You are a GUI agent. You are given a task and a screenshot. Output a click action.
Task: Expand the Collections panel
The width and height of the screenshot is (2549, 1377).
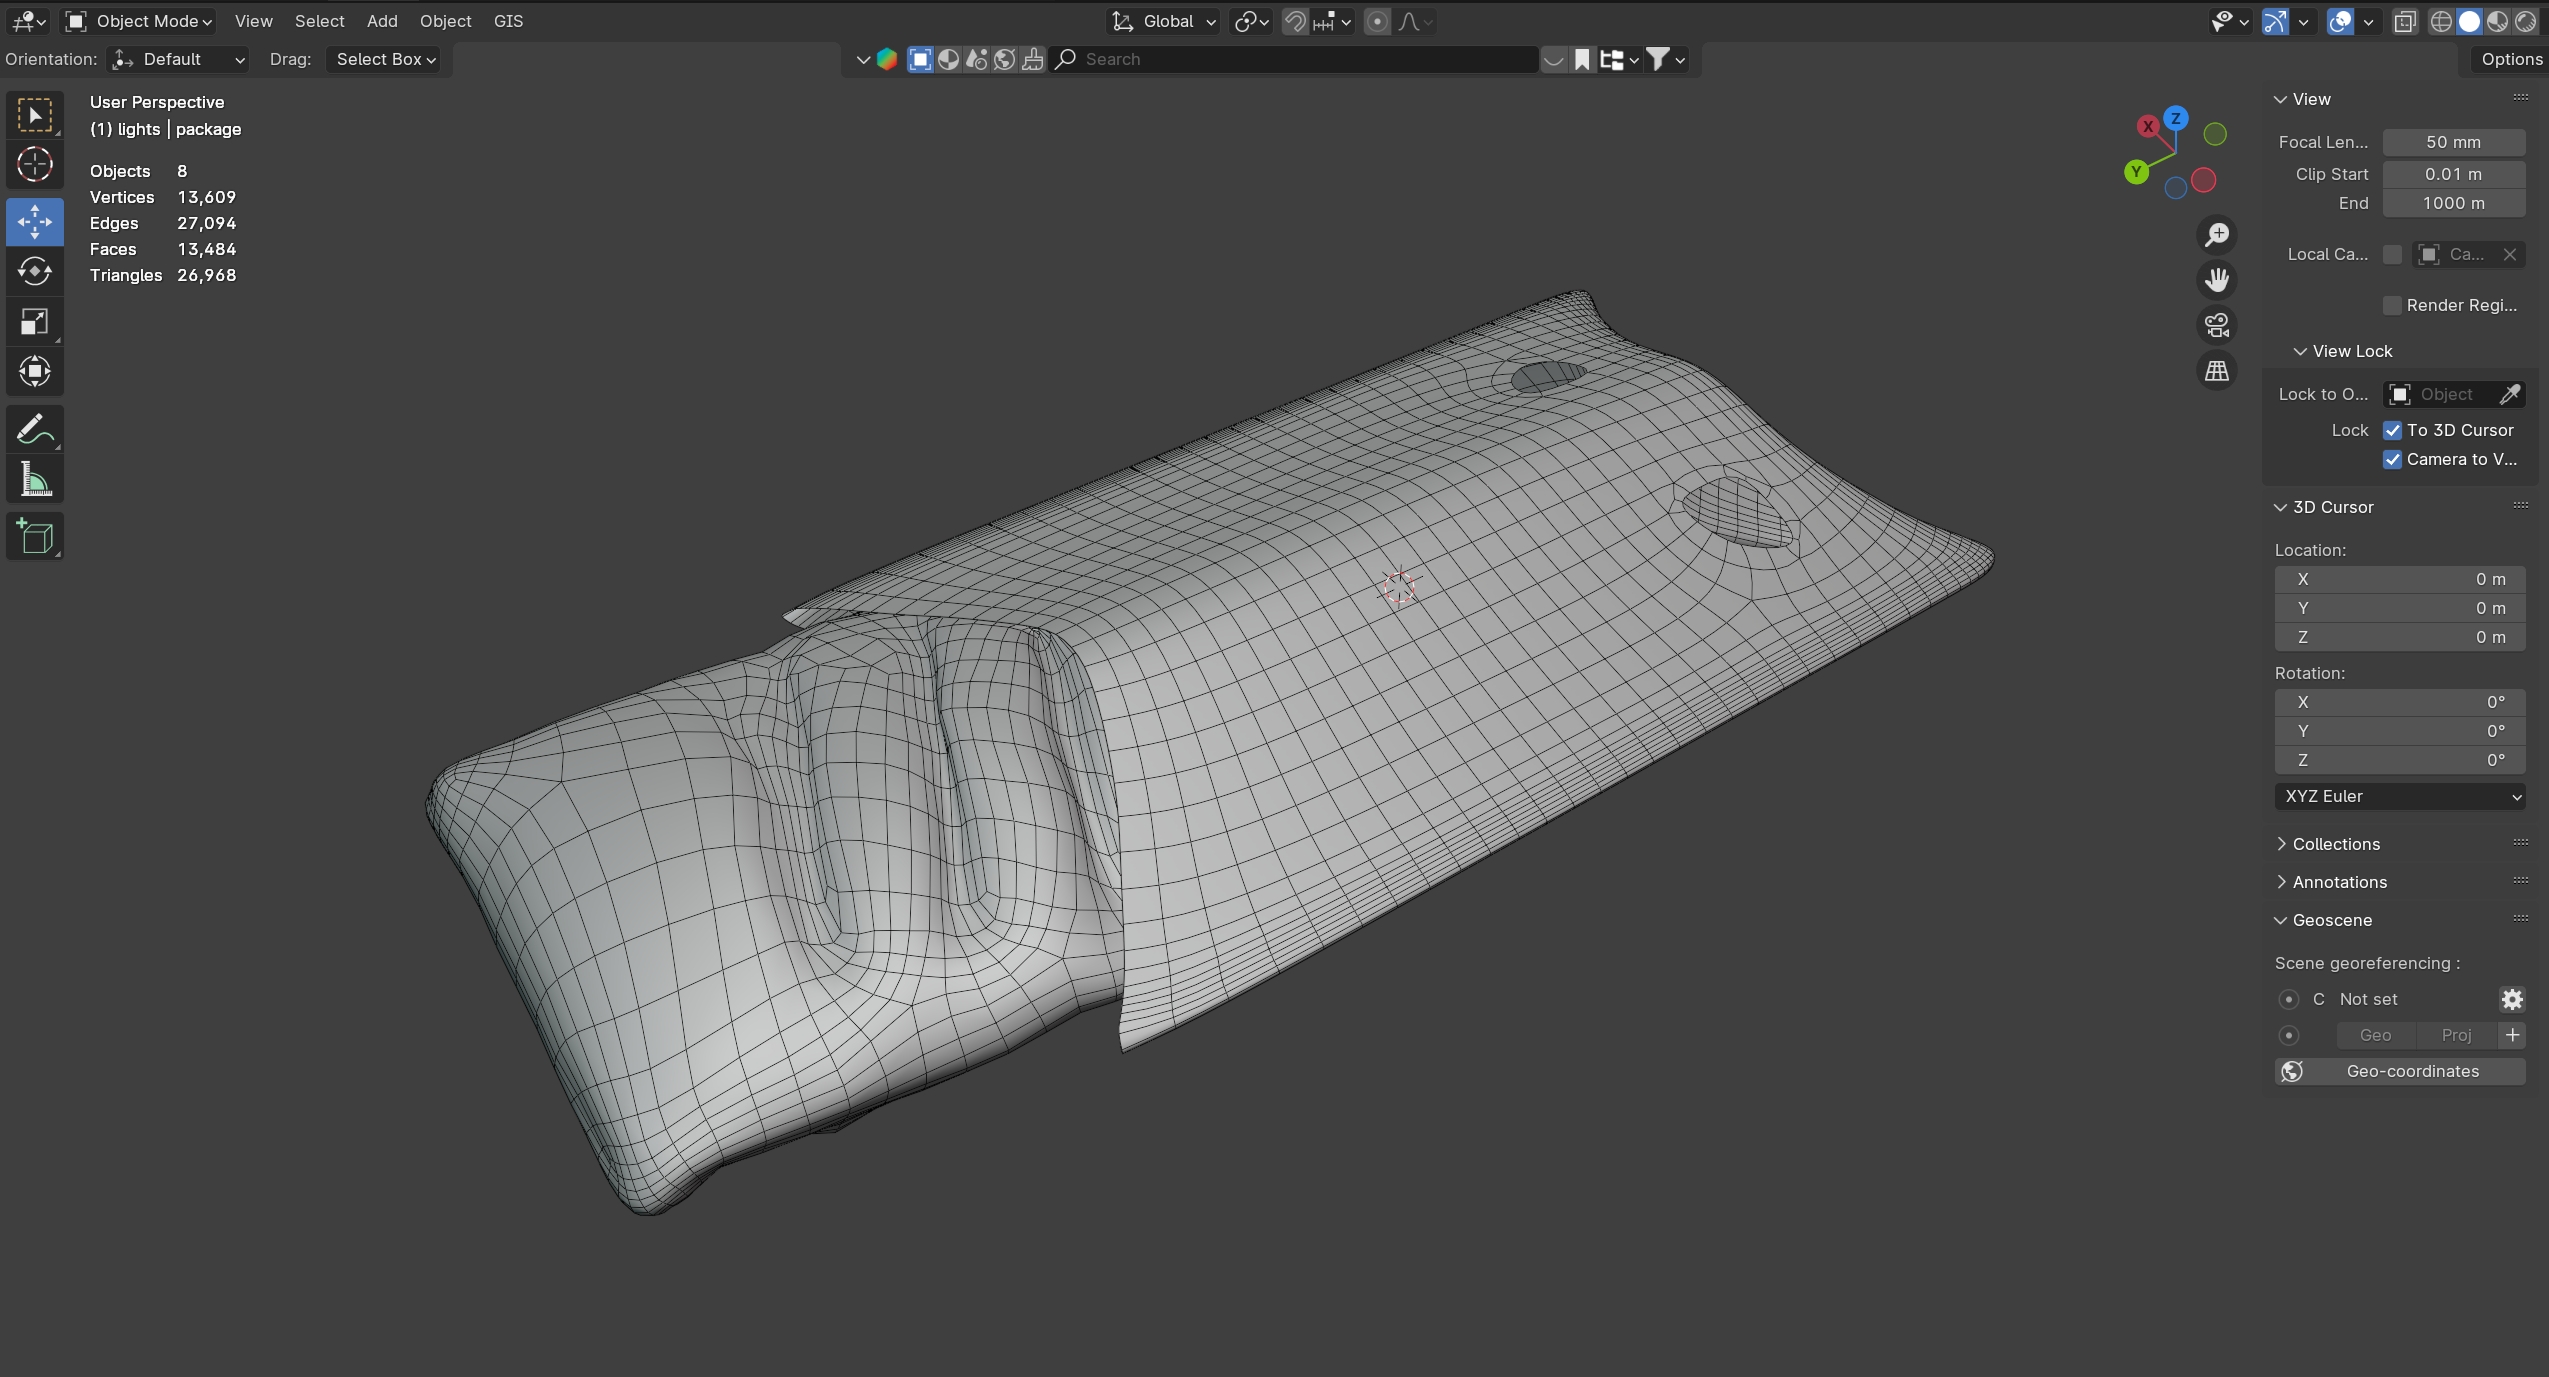2335,844
